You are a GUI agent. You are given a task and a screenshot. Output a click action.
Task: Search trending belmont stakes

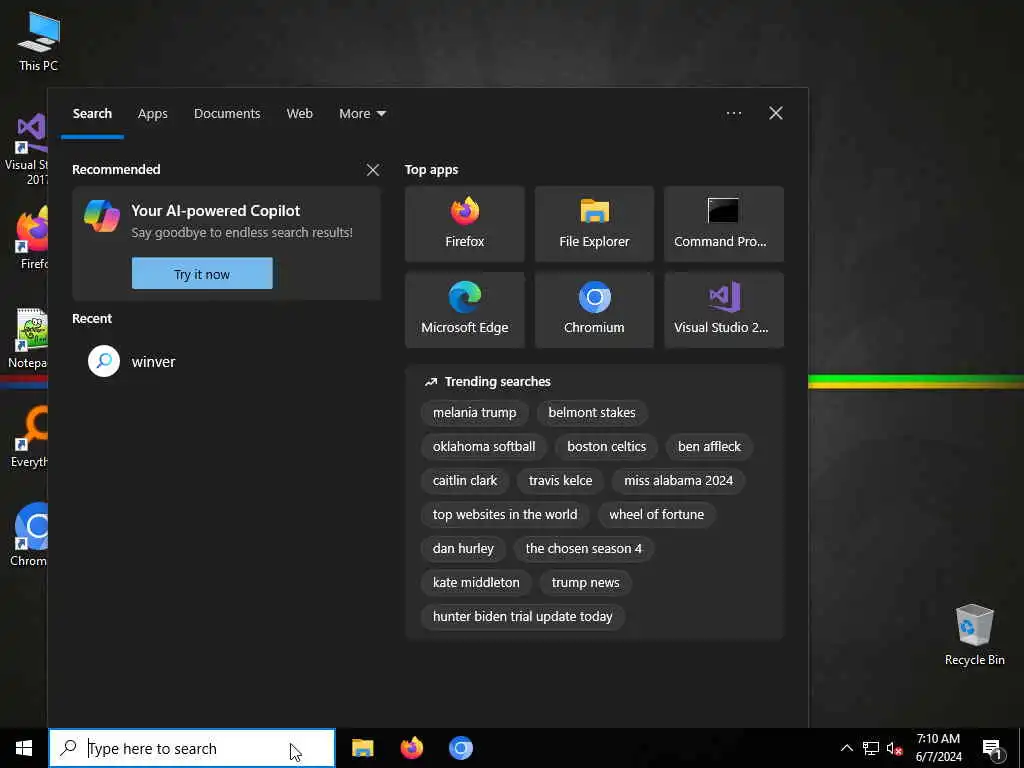tap(592, 413)
